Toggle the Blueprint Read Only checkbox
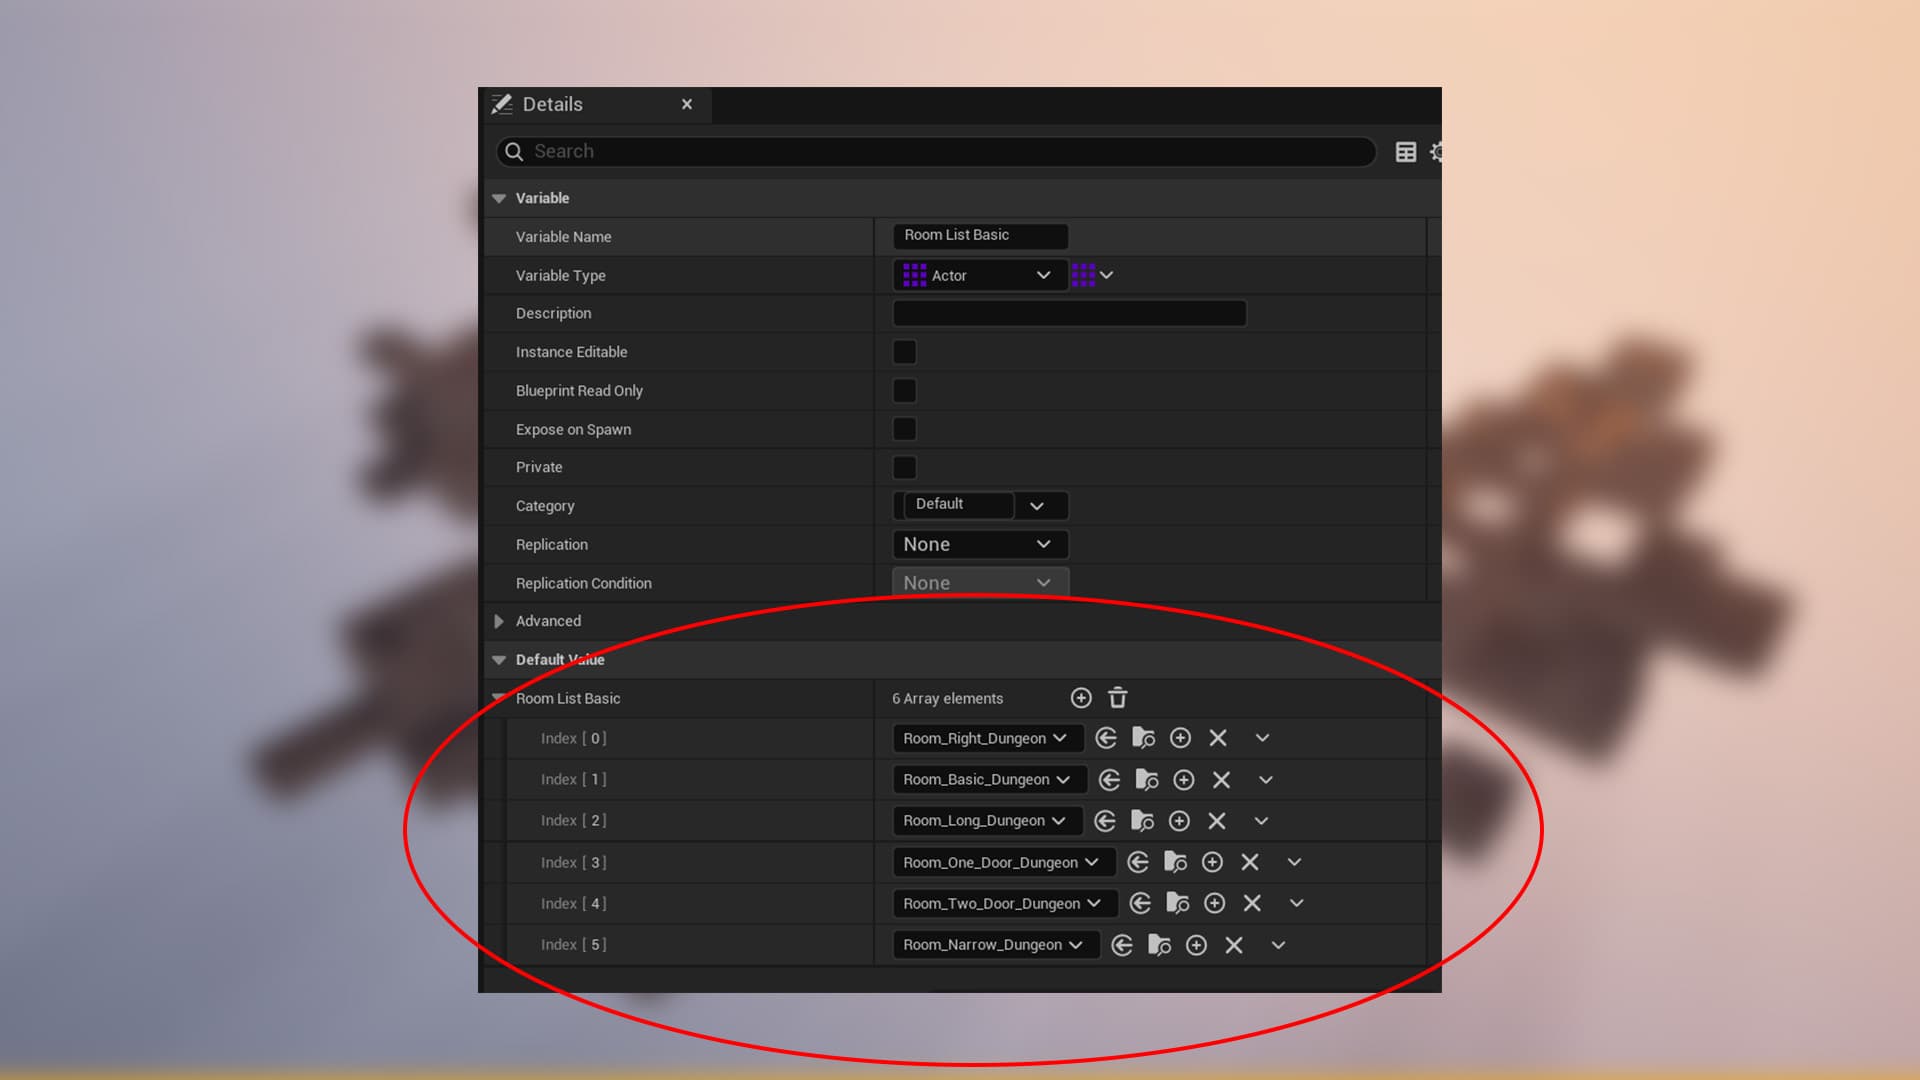 [904, 391]
